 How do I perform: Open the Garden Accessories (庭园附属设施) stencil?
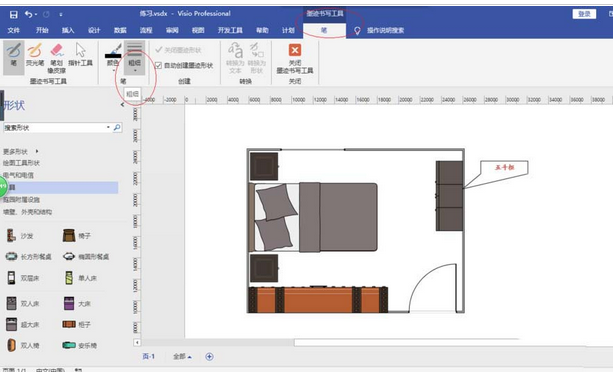coord(21,200)
